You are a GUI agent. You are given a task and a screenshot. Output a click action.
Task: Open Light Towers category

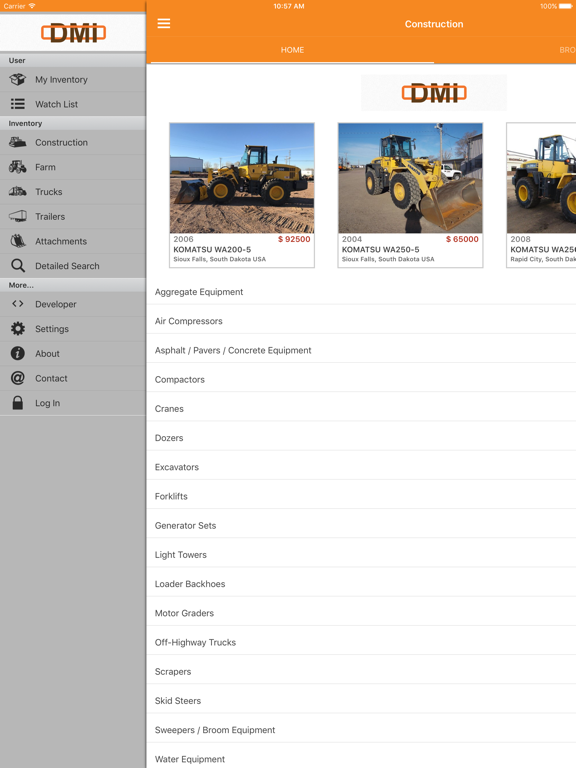click(x=361, y=555)
